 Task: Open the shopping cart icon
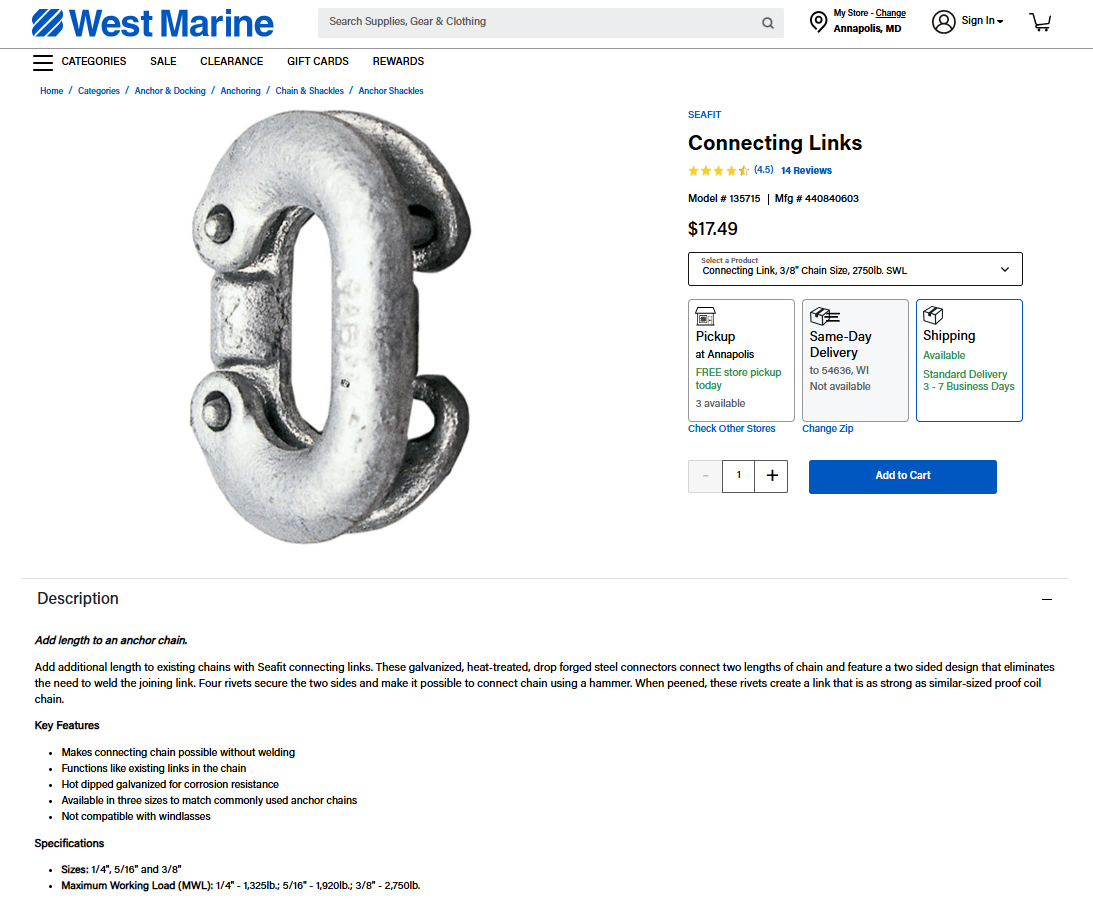pyautogui.click(x=1040, y=22)
